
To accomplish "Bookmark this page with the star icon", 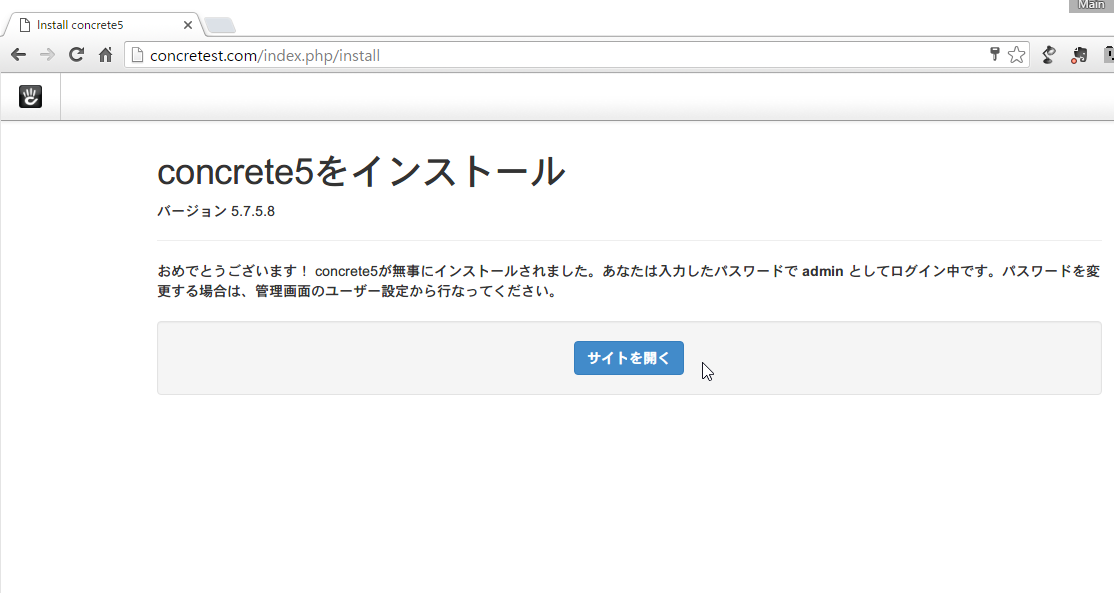I will [1017, 55].
